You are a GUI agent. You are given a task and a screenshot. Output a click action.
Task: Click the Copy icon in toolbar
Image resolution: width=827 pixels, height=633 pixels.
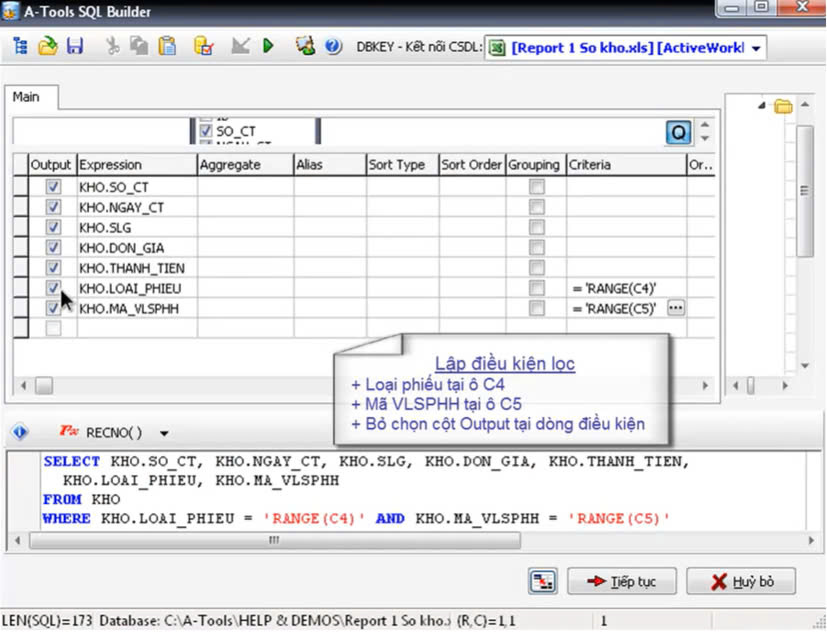point(139,46)
